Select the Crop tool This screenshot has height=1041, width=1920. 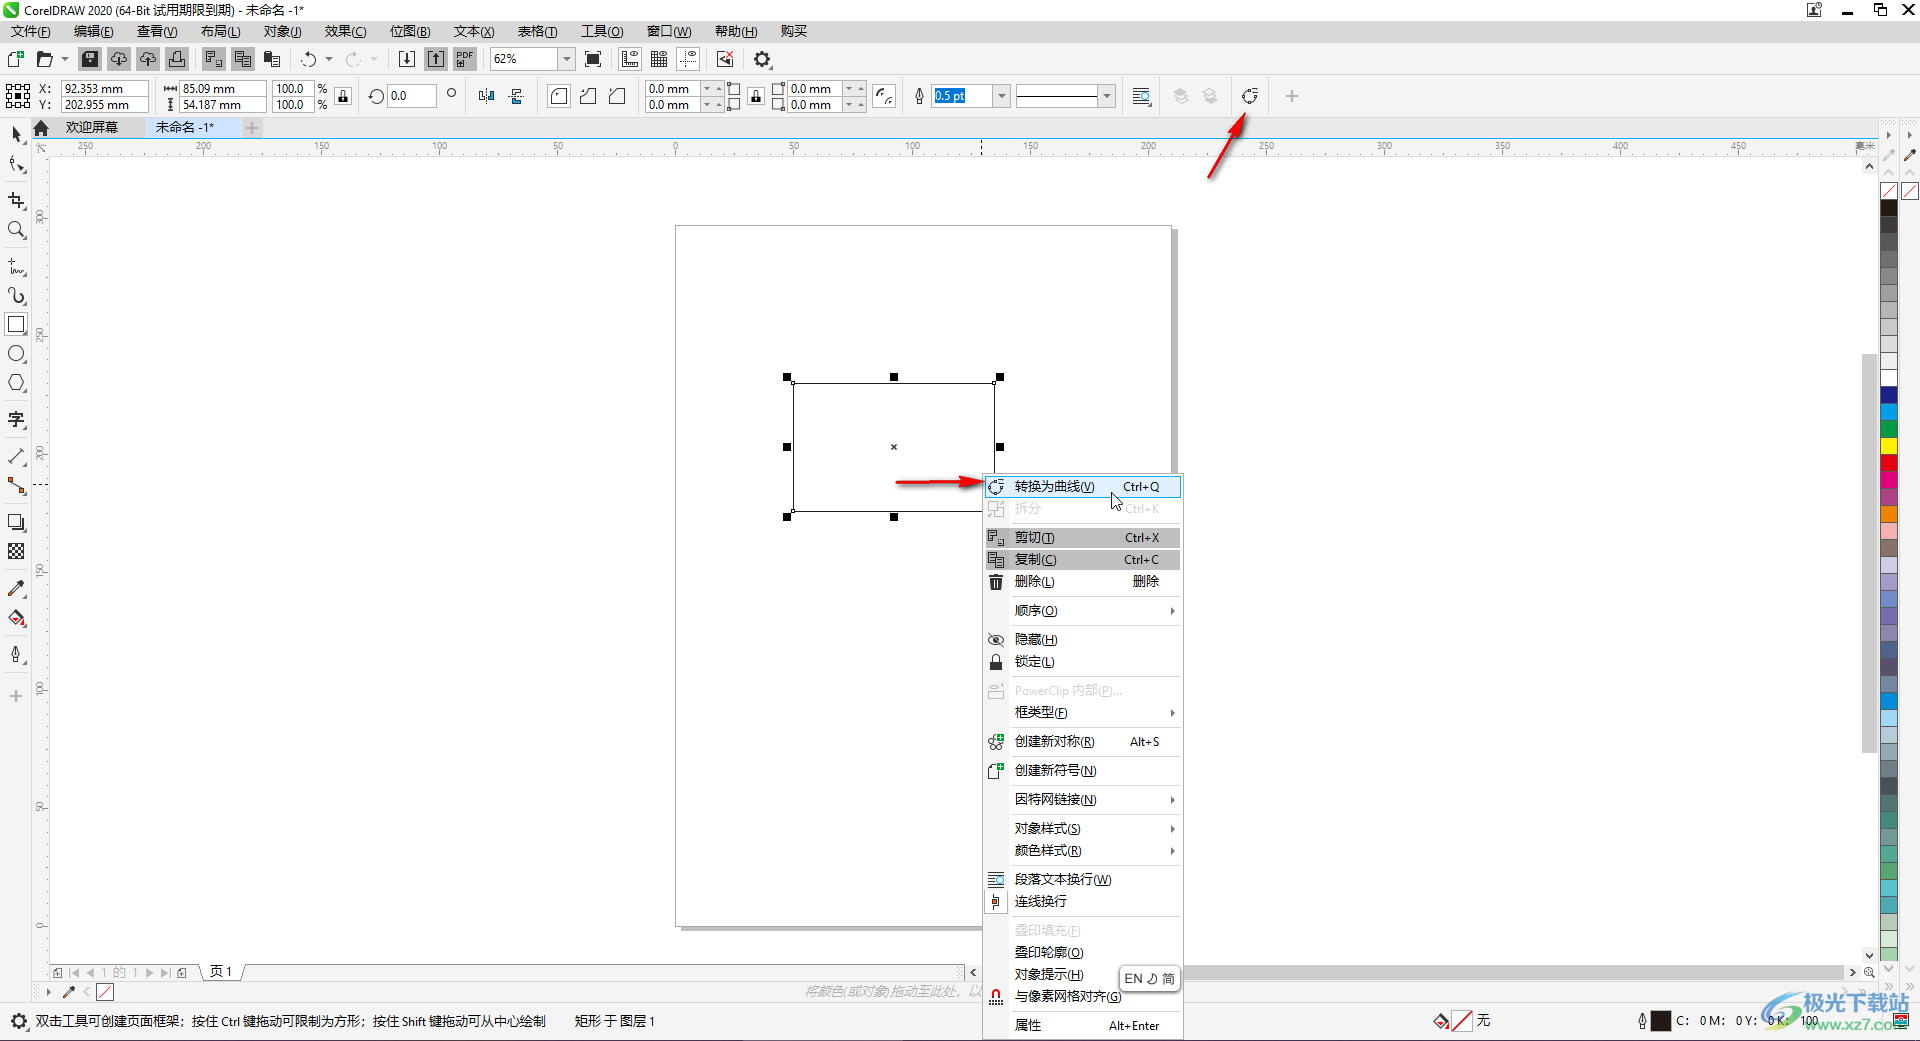[16, 201]
